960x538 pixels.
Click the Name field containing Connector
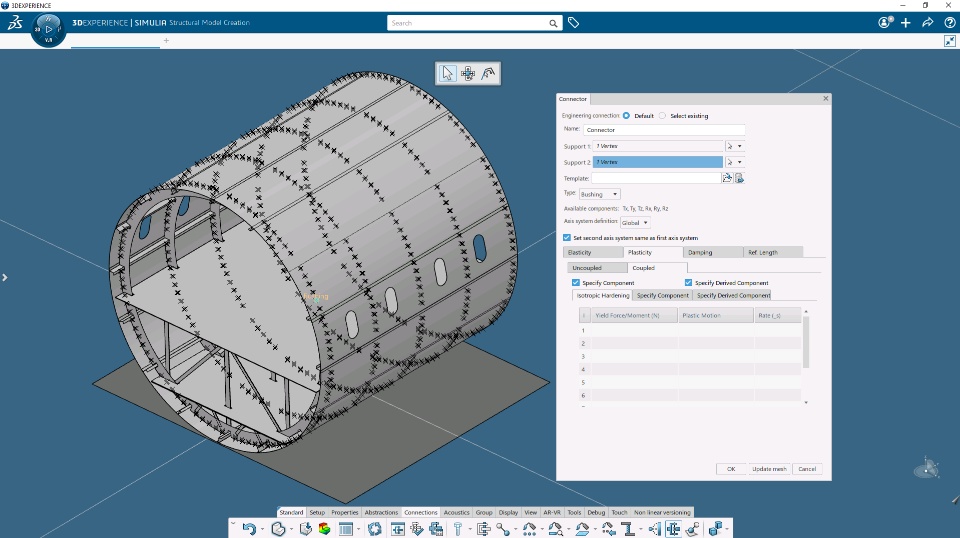pos(664,130)
